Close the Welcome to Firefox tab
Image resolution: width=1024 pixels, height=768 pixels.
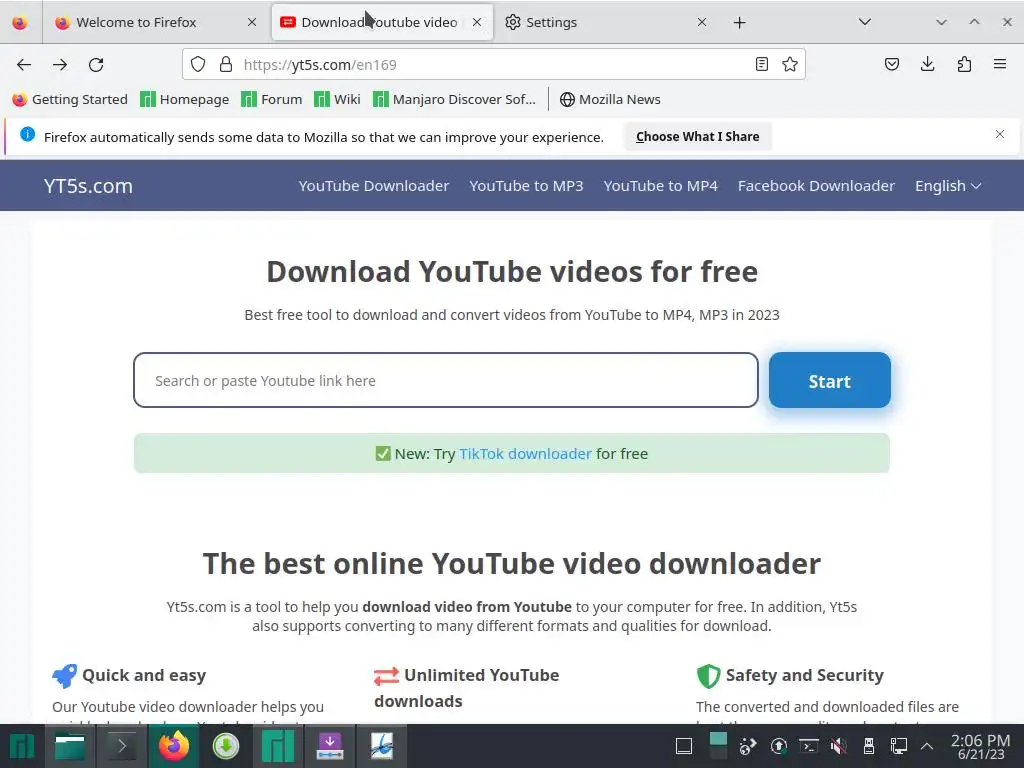click(x=252, y=22)
